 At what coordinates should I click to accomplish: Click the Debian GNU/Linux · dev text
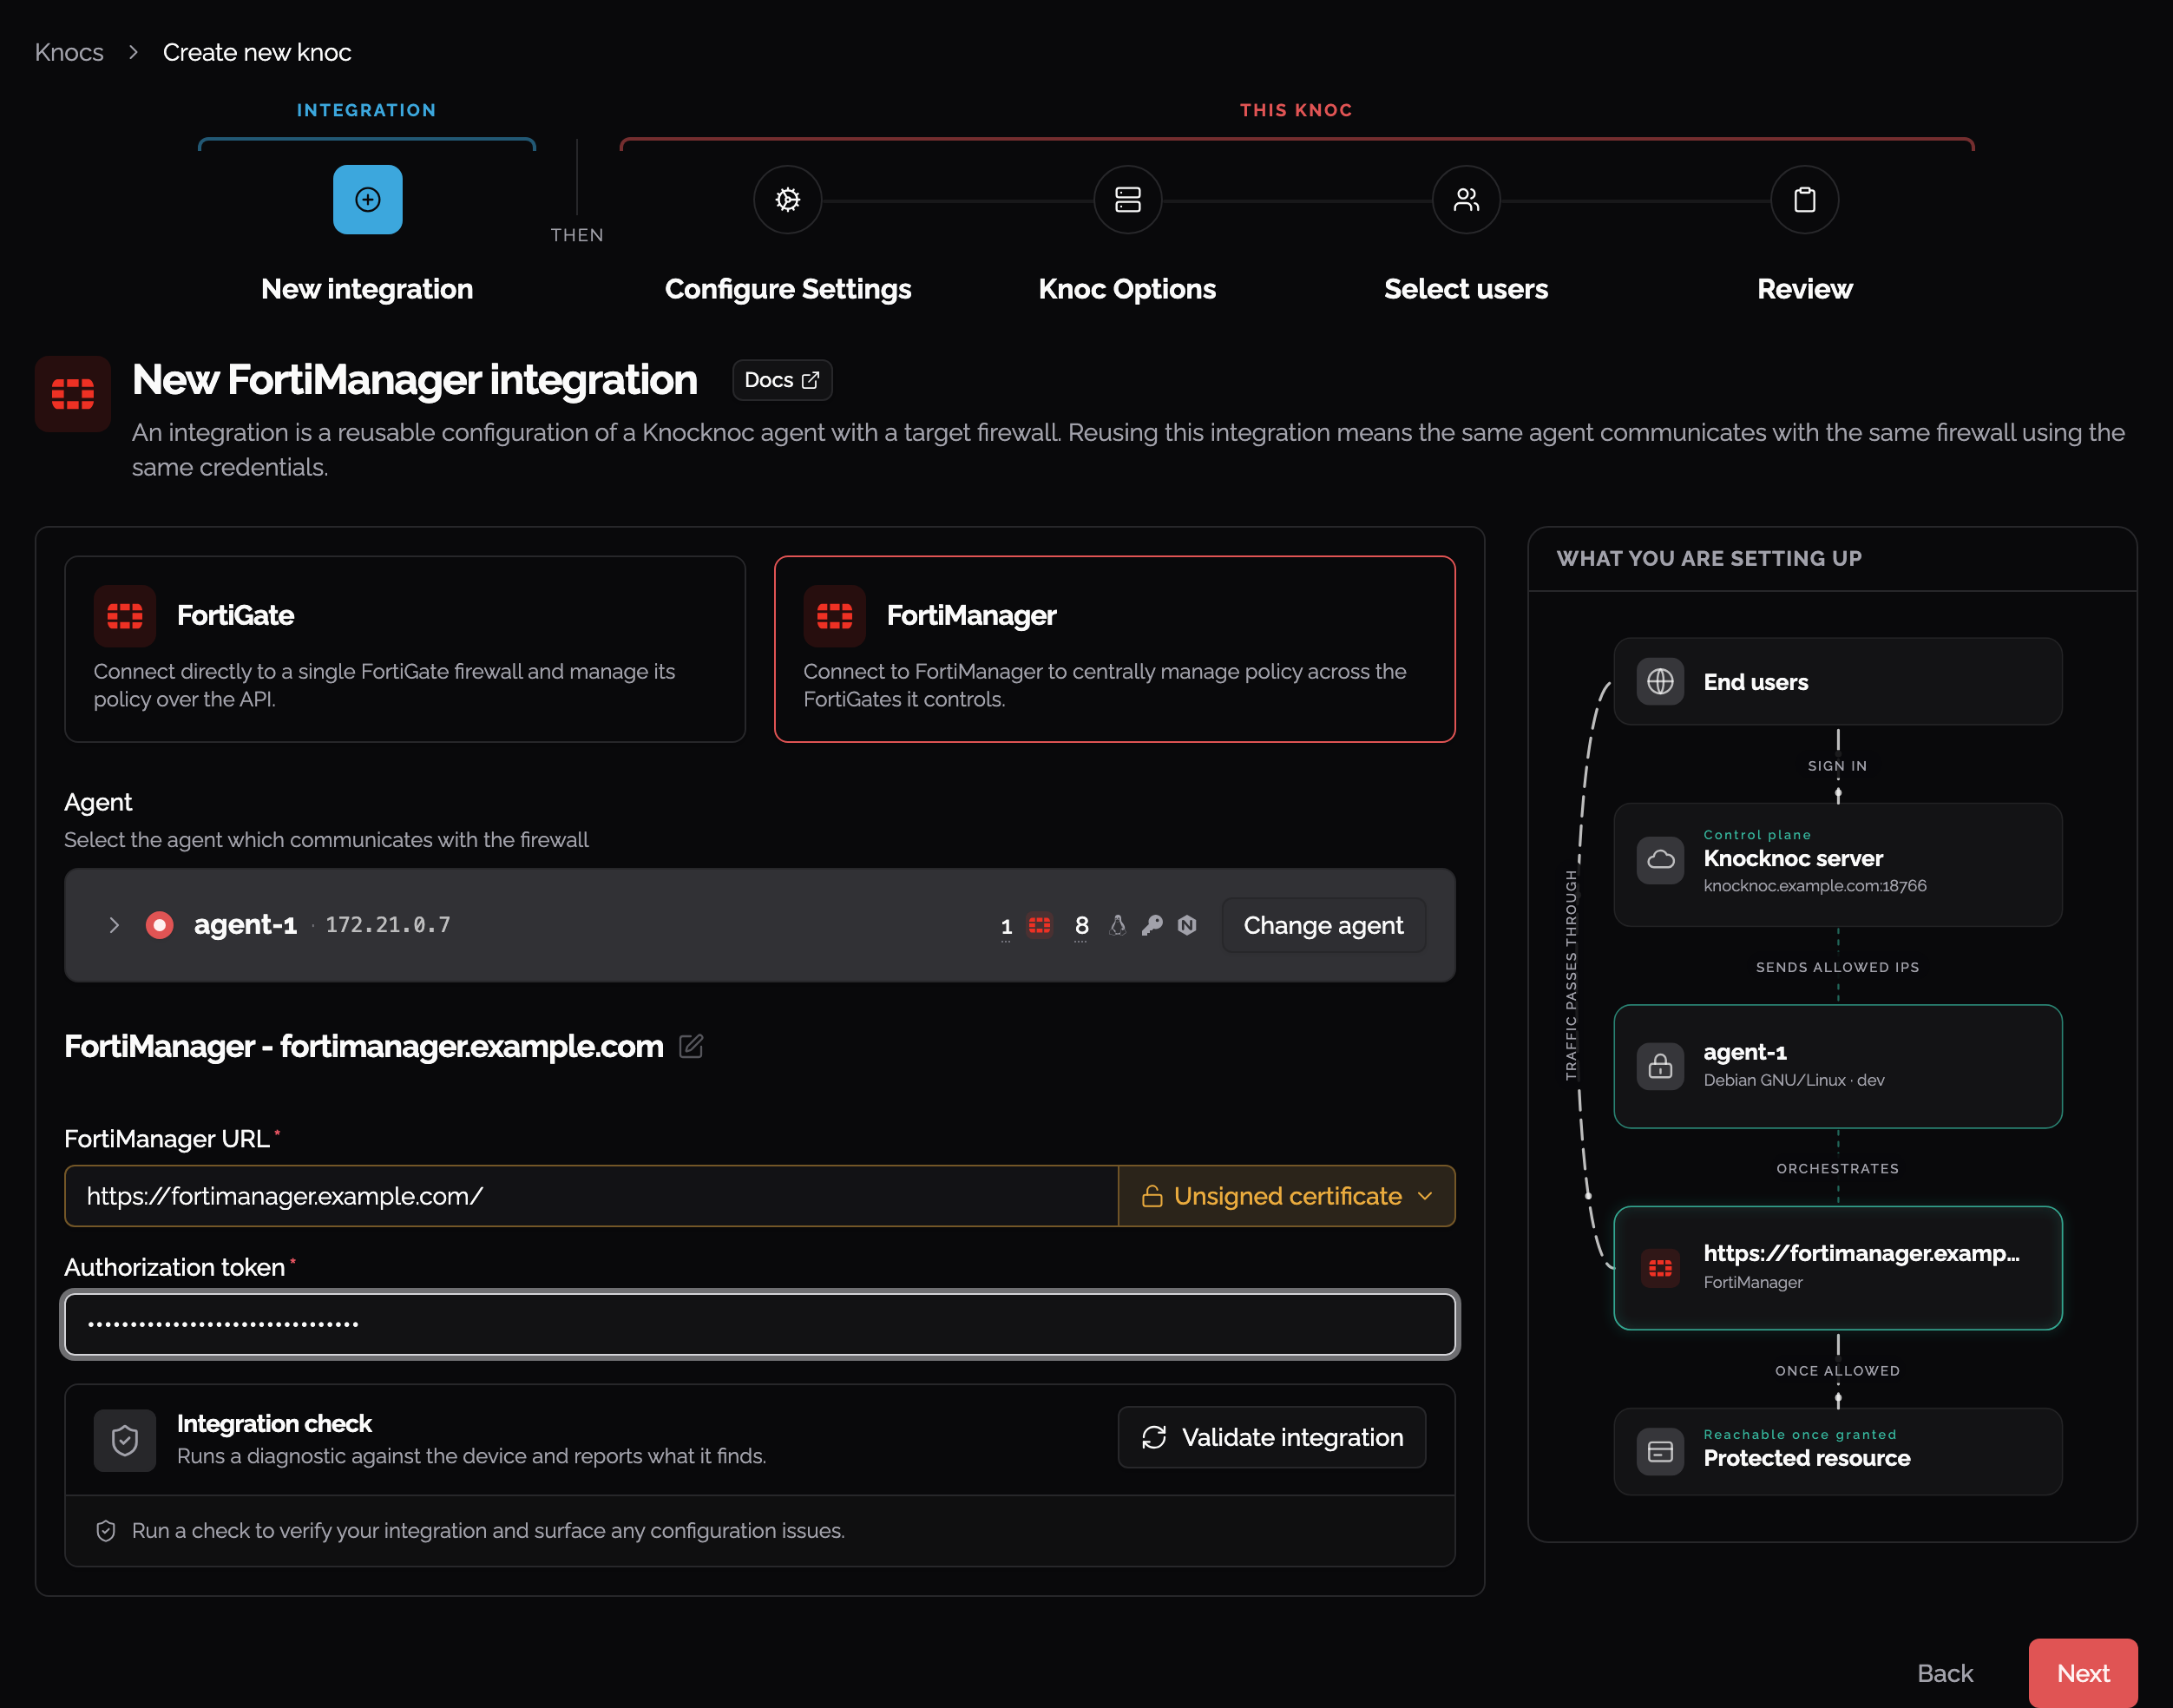pyautogui.click(x=1793, y=1080)
